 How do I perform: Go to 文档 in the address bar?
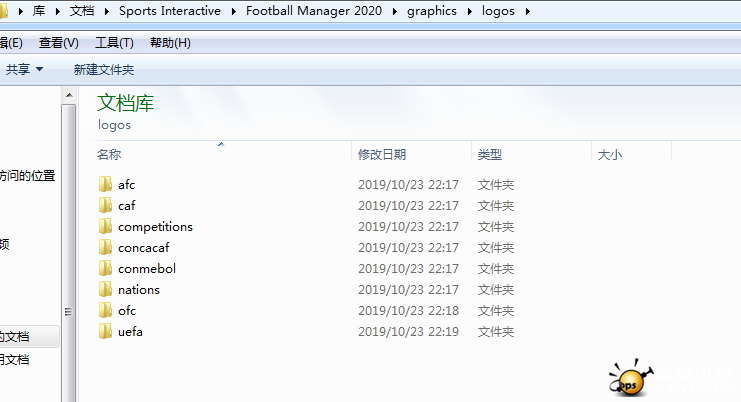82,11
